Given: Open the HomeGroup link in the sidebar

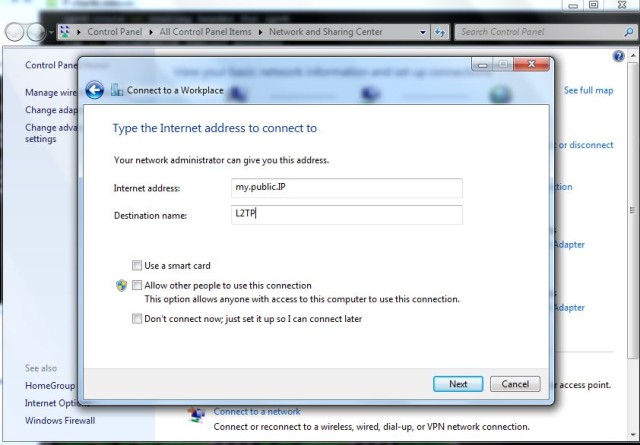Looking at the screenshot, I should point(50,385).
